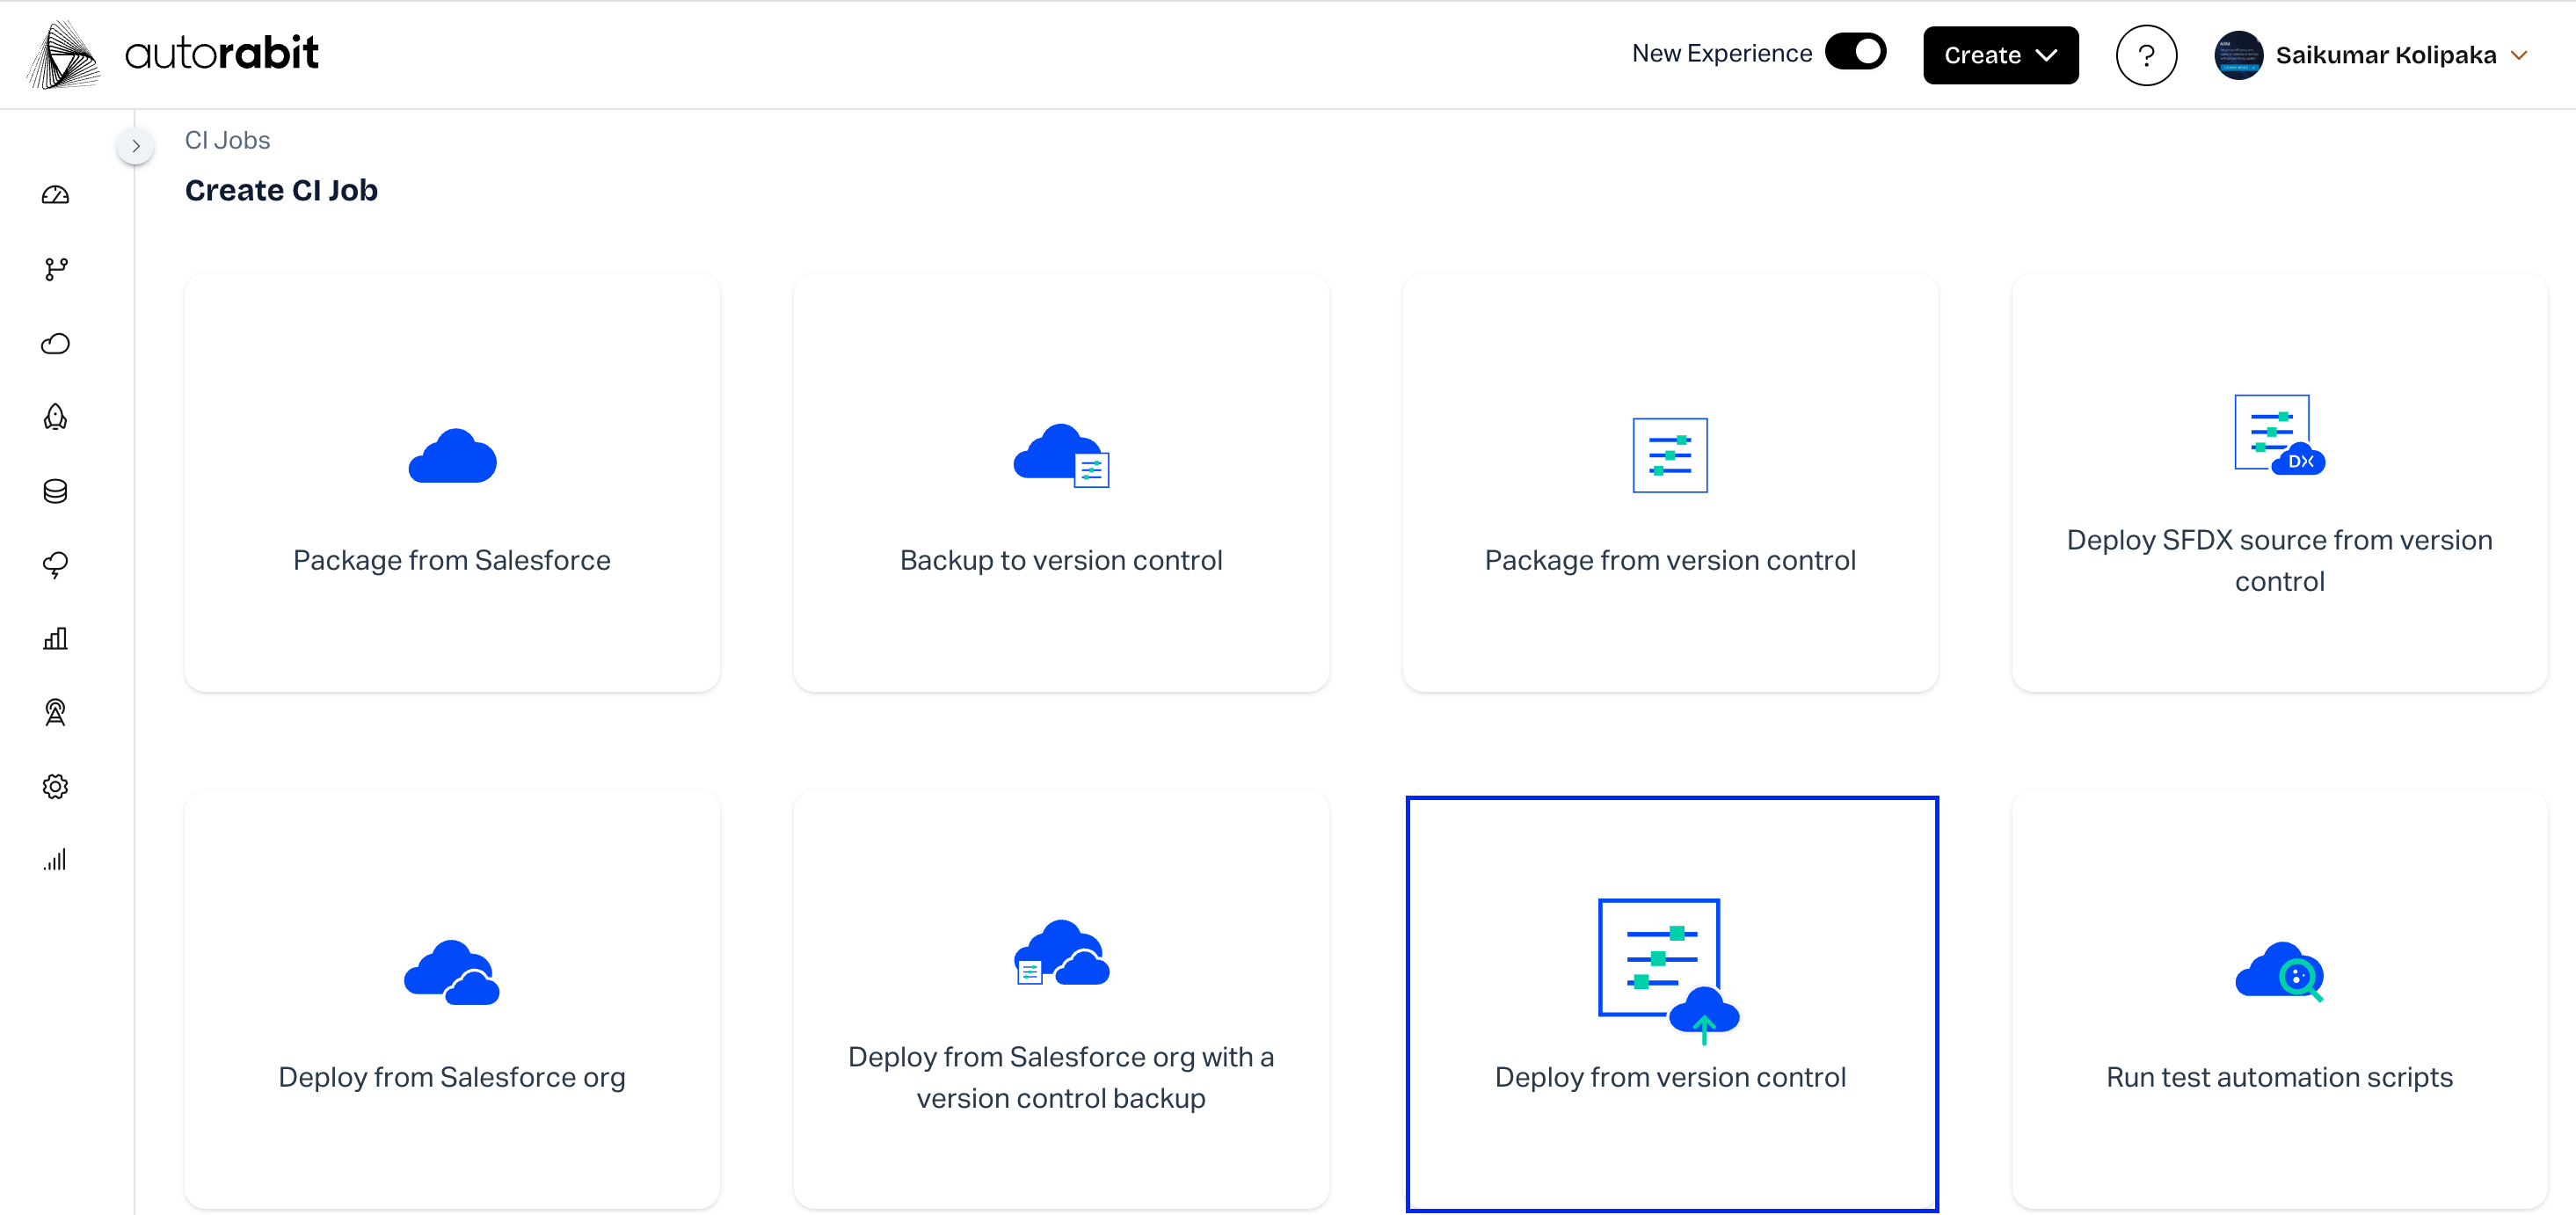Open the version control branch icon

coord(55,269)
